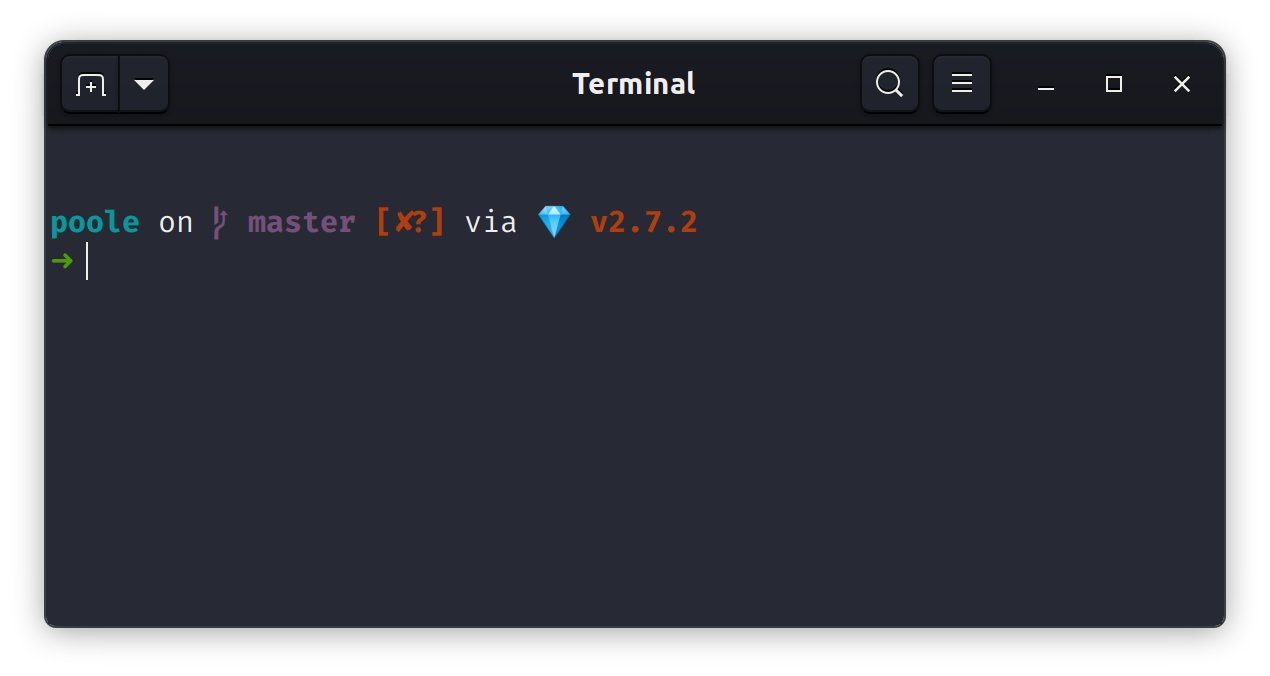Click the 'poole' directory name in prompt

click(95, 222)
